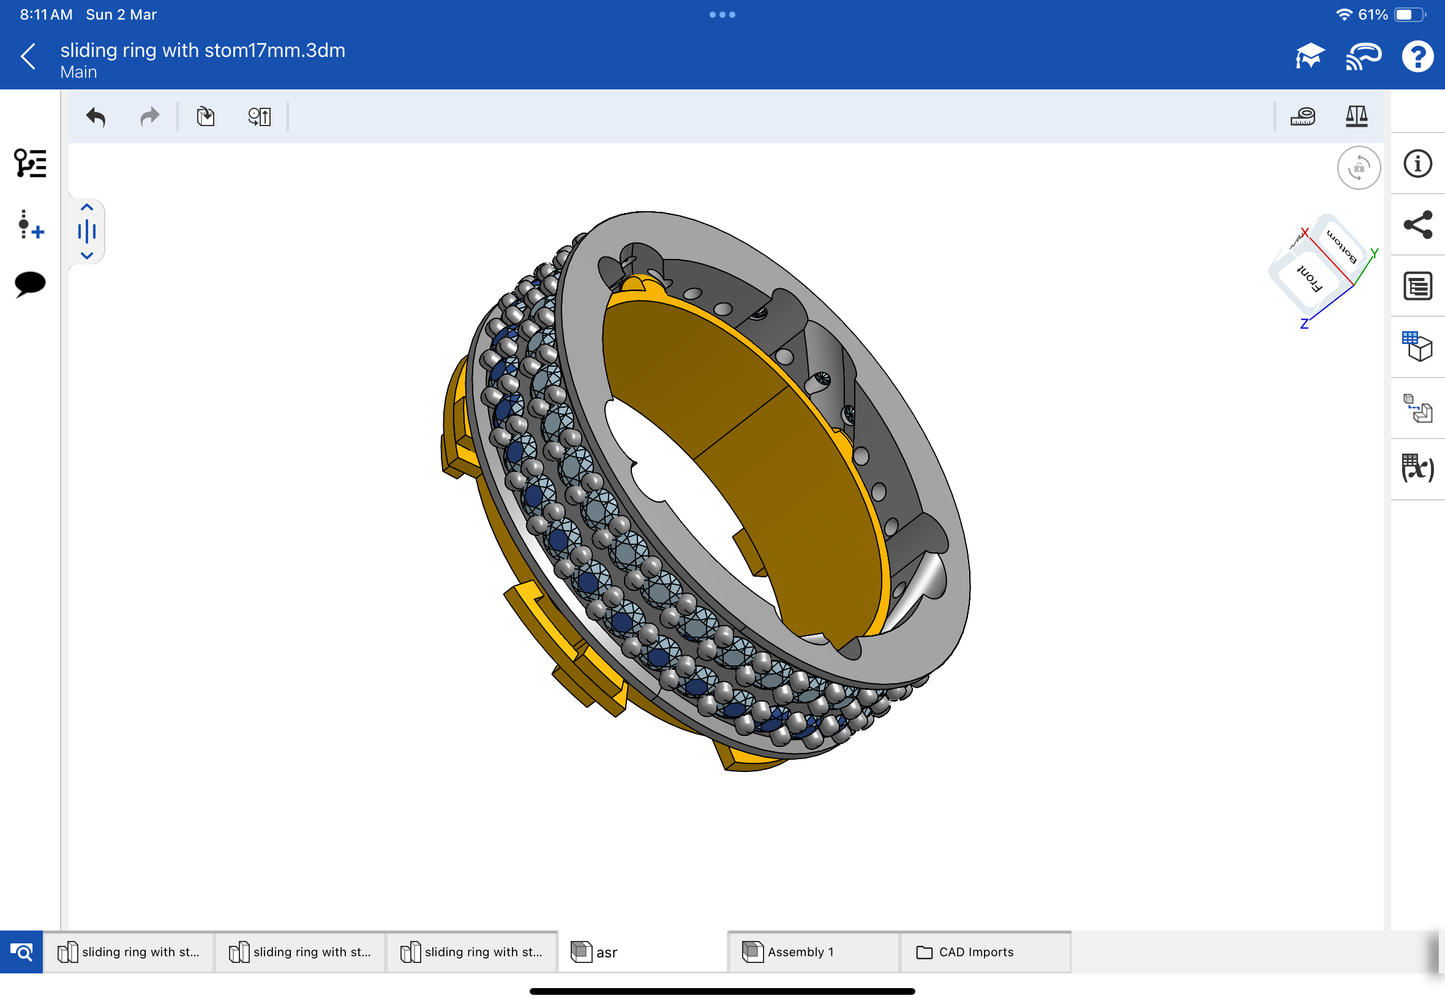Select the Measure tape tool

tap(1302, 117)
